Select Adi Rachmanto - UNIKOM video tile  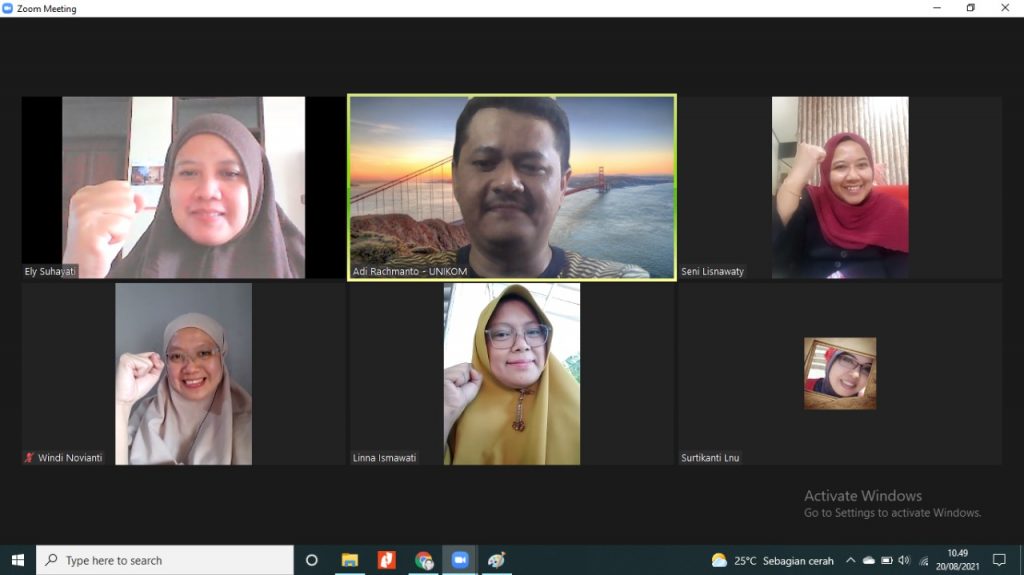[512, 188]
